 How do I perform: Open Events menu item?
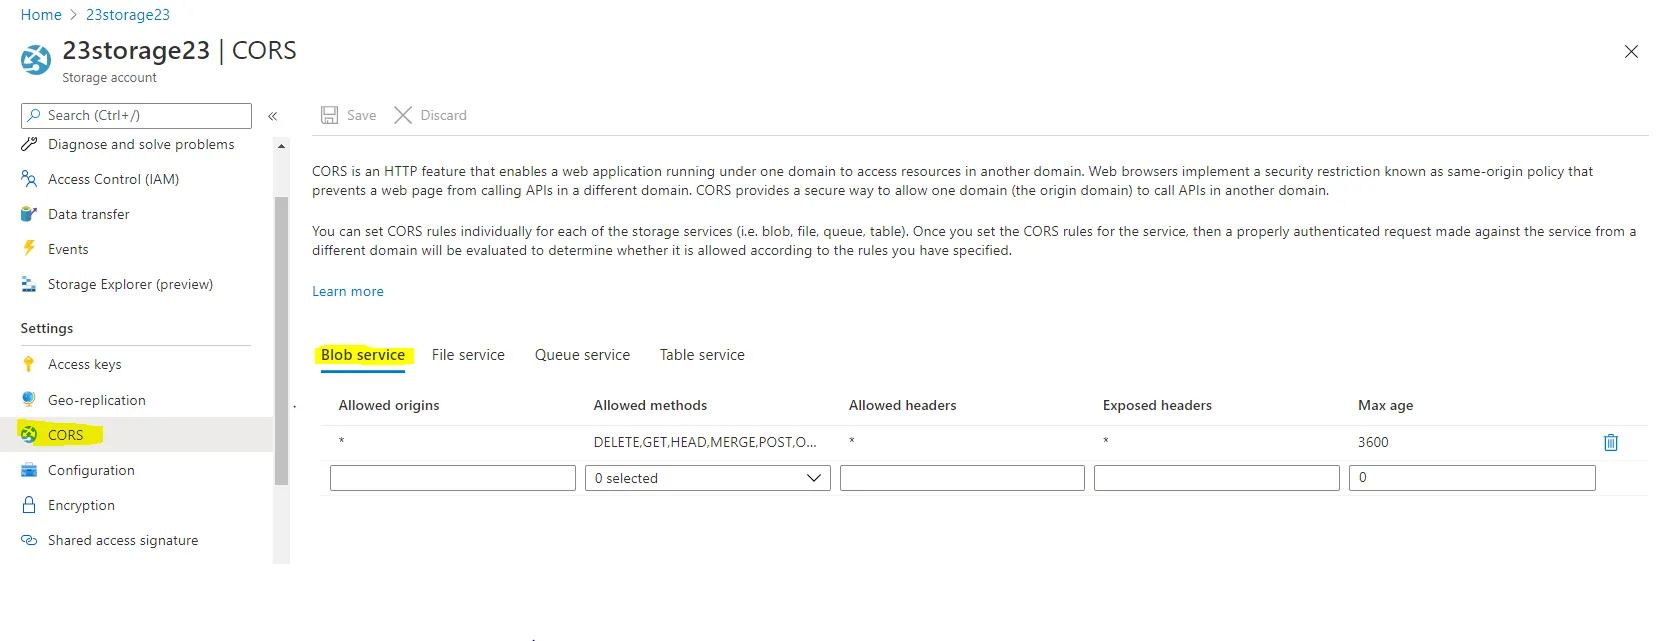pos(68,249)
